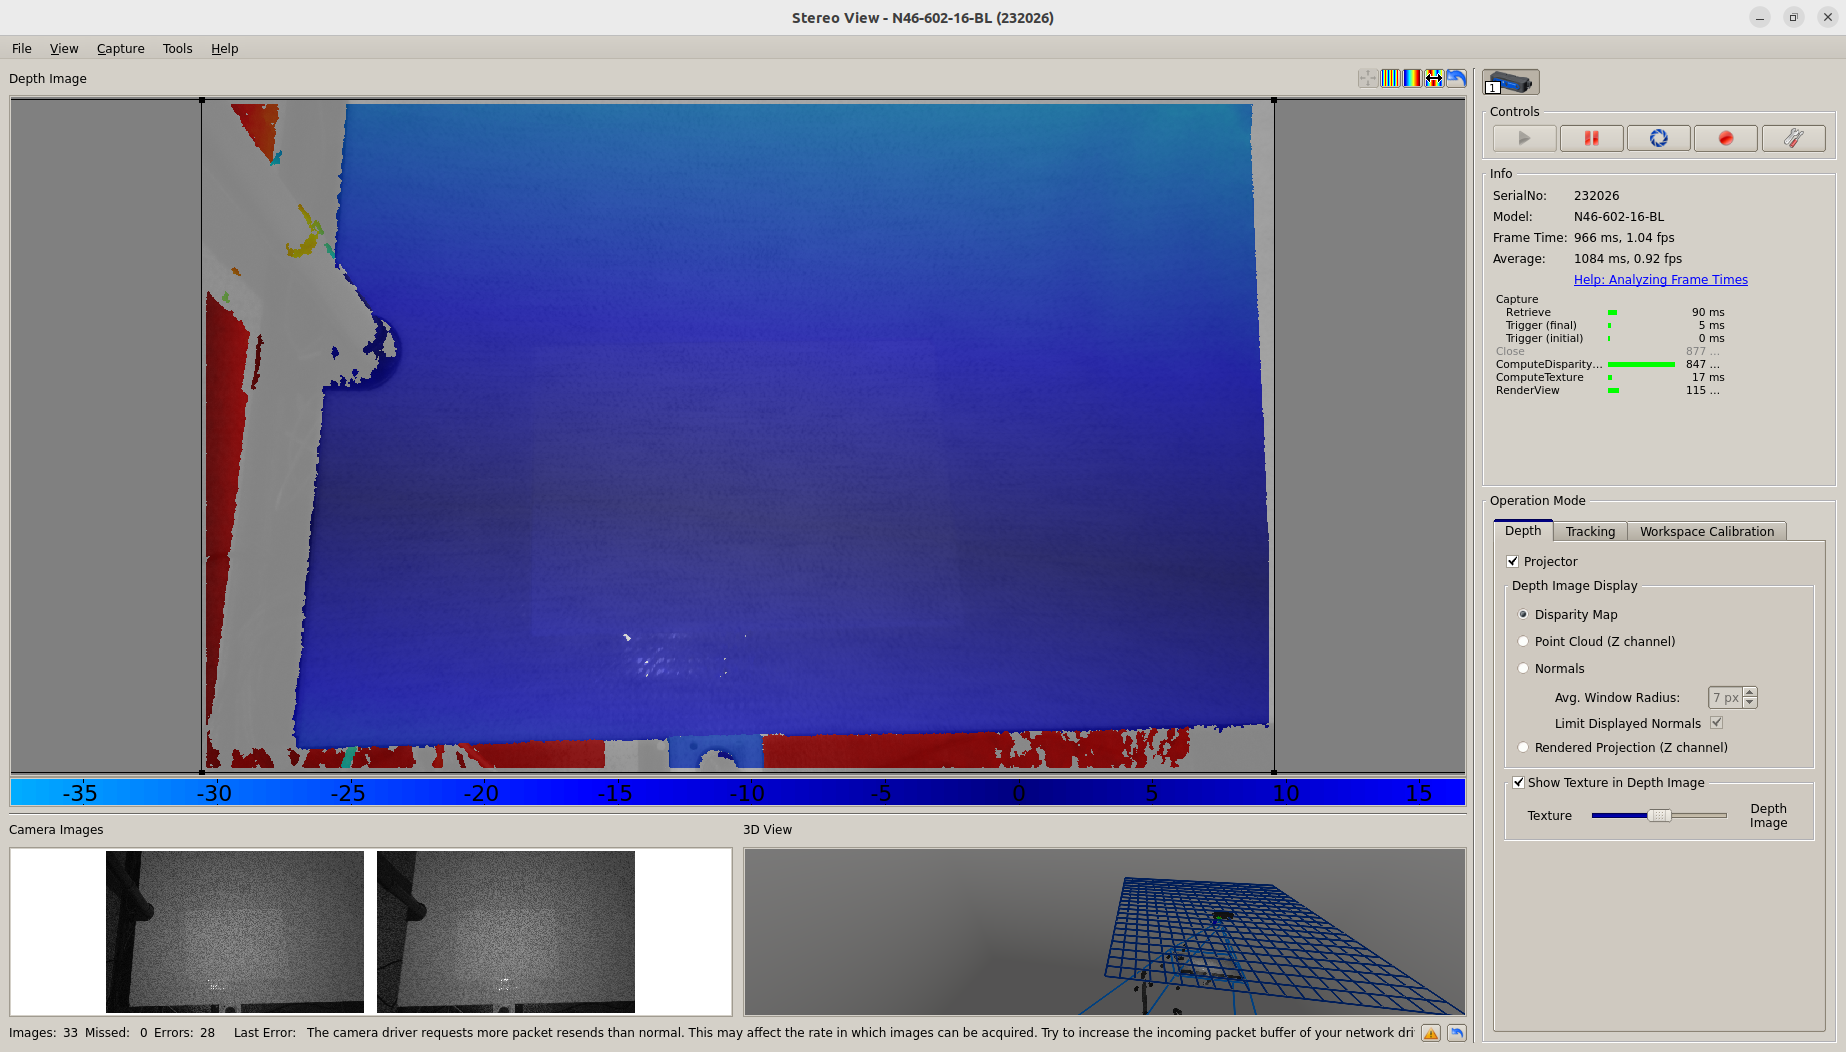This screenshot has height=1052, width=1846.
Task: Open the Tools menu
Action: coord(177,49)
